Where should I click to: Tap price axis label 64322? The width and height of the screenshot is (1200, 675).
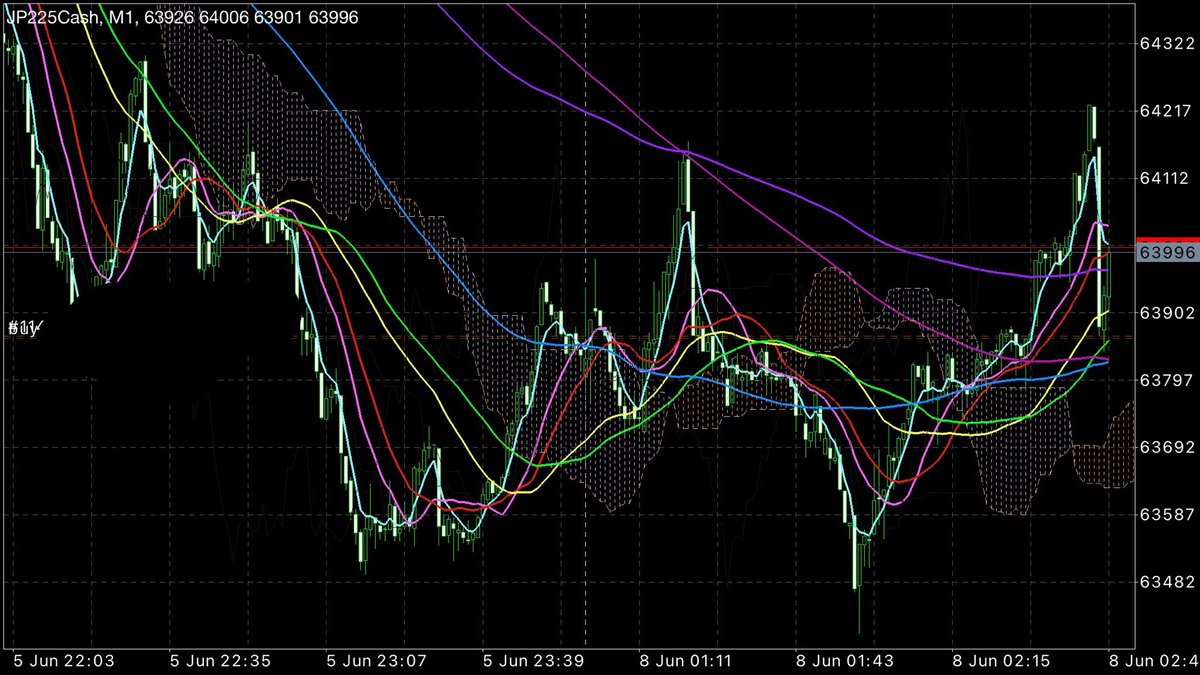tap(1167, 44)
